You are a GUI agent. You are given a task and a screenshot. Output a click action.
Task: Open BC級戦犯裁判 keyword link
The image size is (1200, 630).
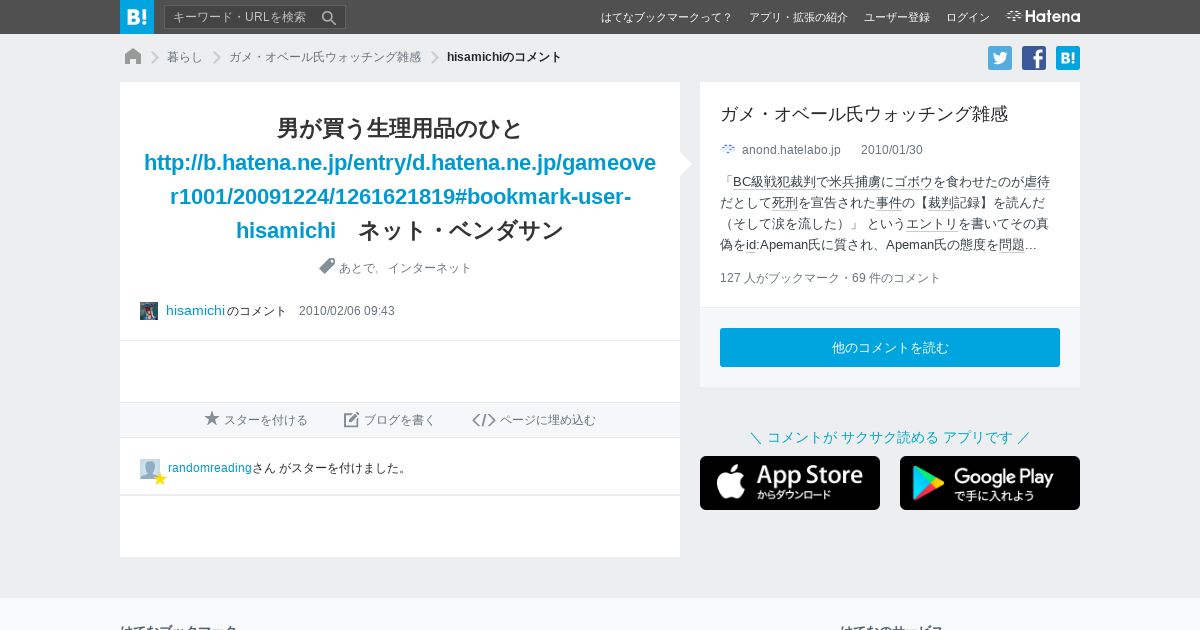point(775,182)
